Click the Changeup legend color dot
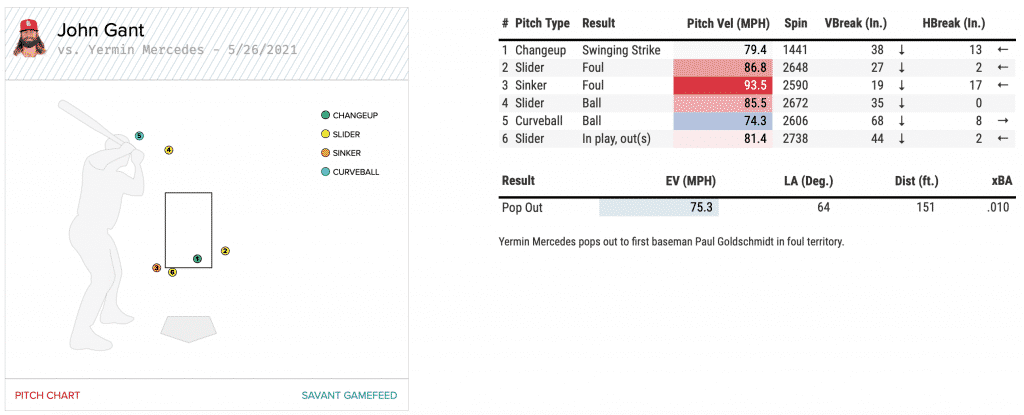Image resolution: width=1024 pixels, height=415 pixels. coord(325,115)
